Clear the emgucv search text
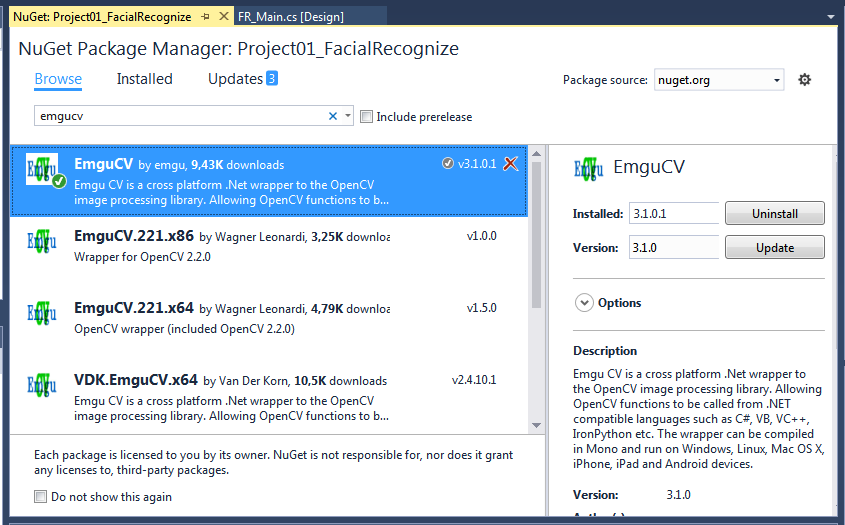845x525 pixels. coord(333,116)
